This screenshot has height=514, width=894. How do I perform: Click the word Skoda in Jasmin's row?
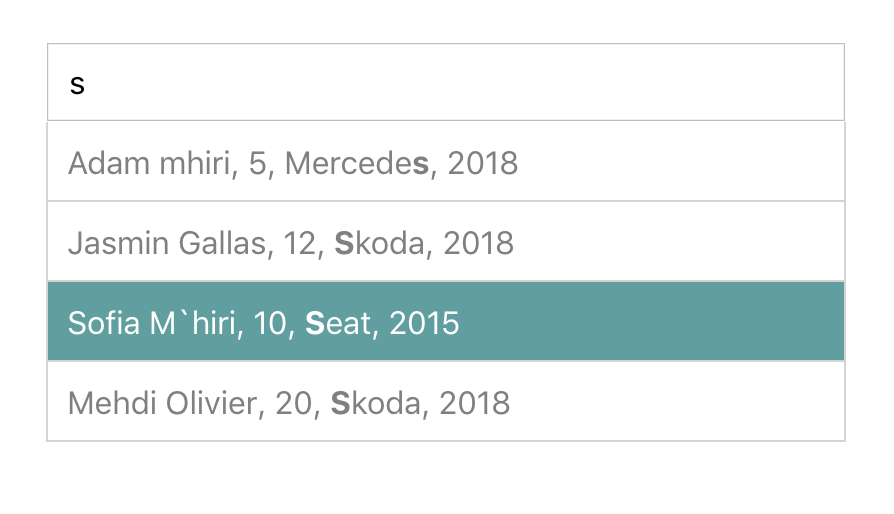coord(380,243)
